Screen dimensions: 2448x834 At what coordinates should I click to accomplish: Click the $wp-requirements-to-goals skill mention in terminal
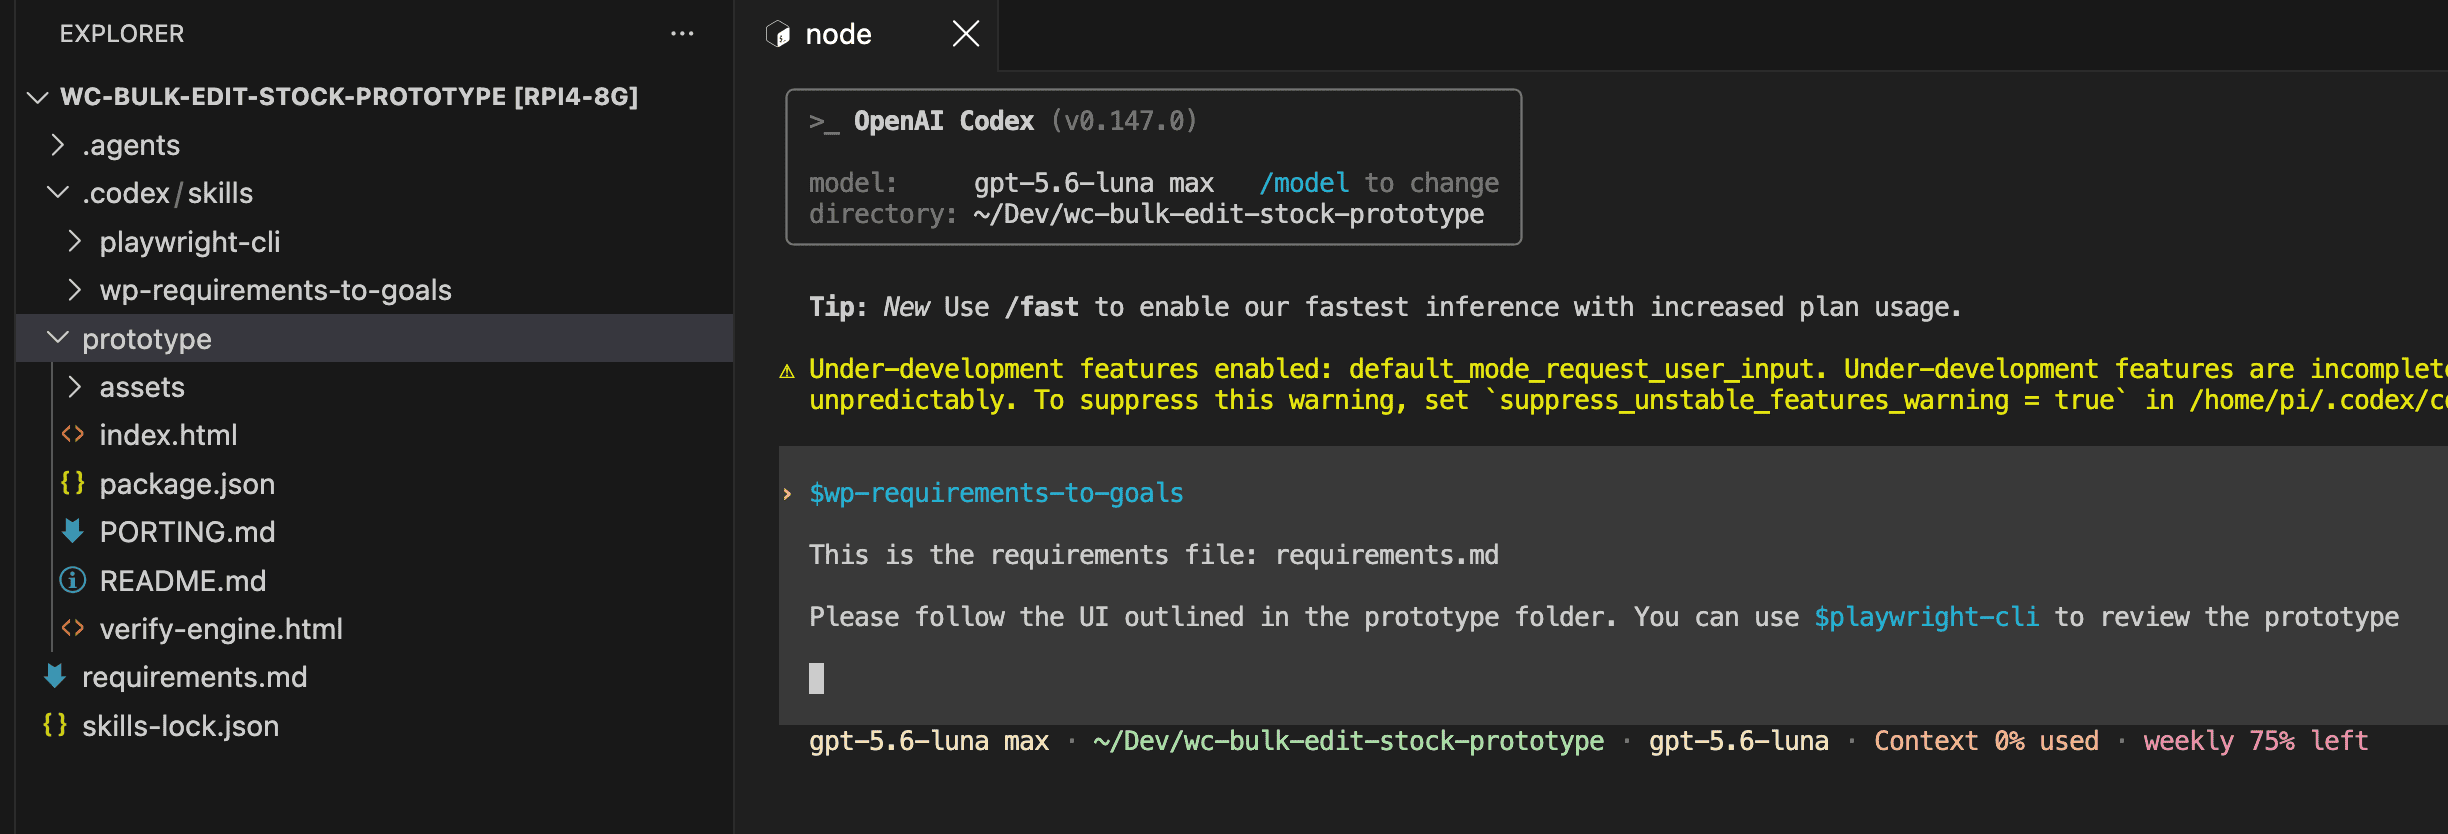pos(996,493)
